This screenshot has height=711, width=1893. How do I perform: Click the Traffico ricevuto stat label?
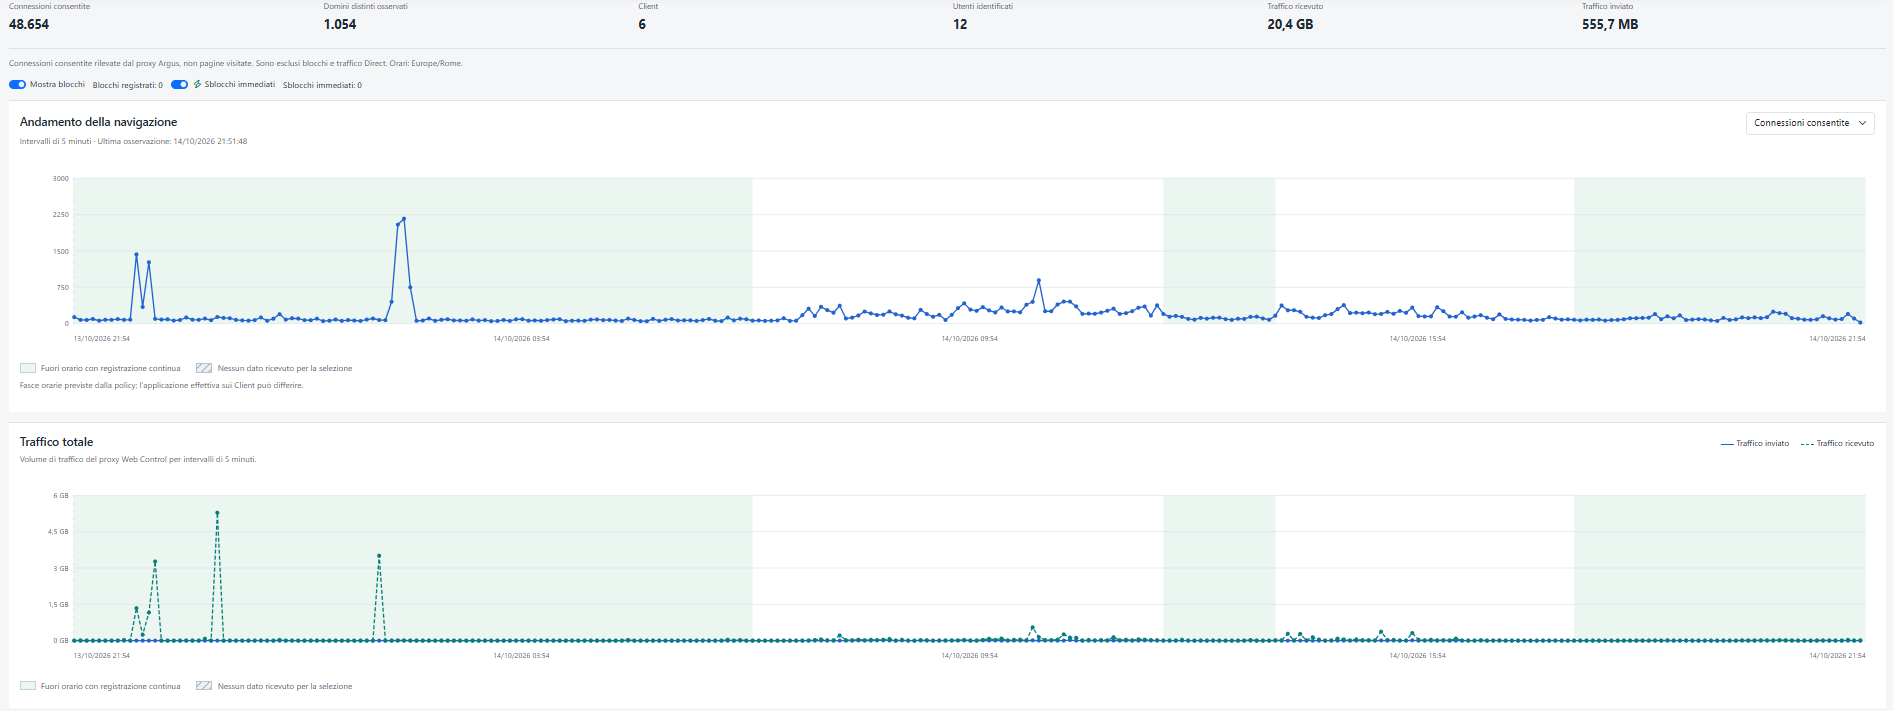click(x=1295, y=7)
